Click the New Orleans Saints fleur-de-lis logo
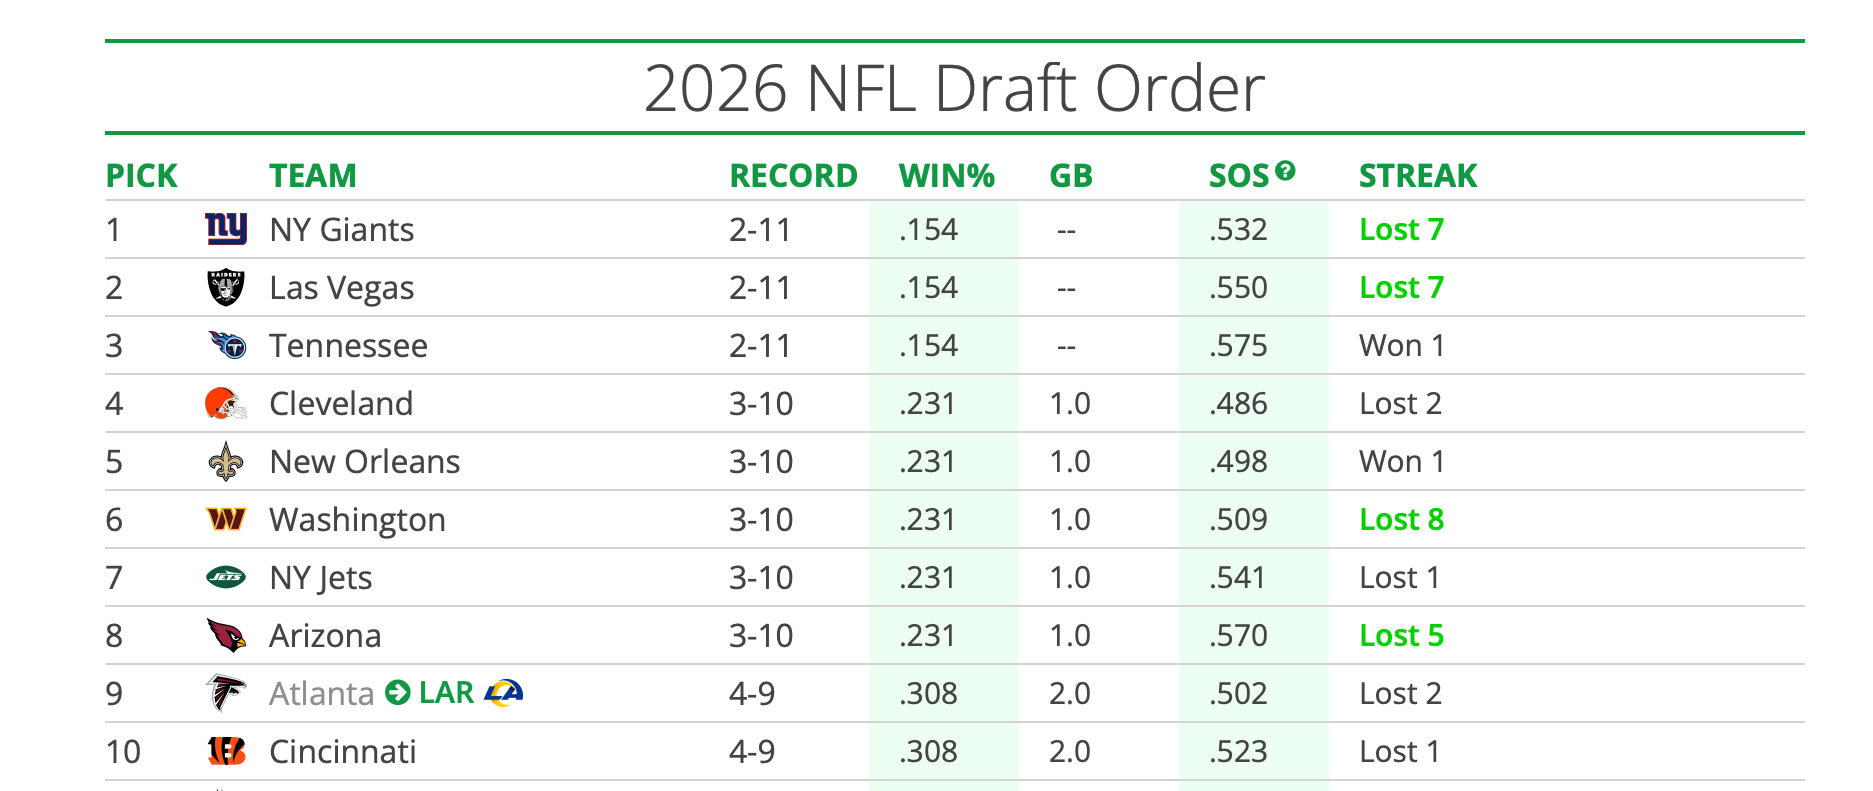 click(x=226, y=461)
